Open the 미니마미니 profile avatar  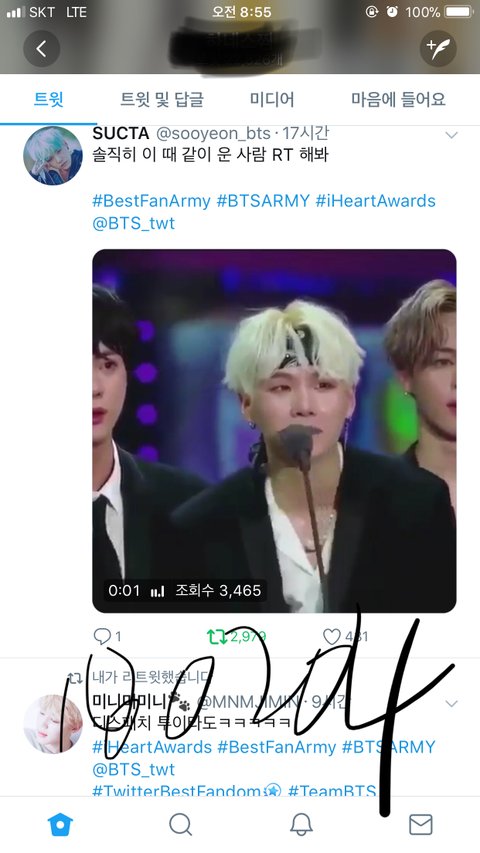(53, 724)
